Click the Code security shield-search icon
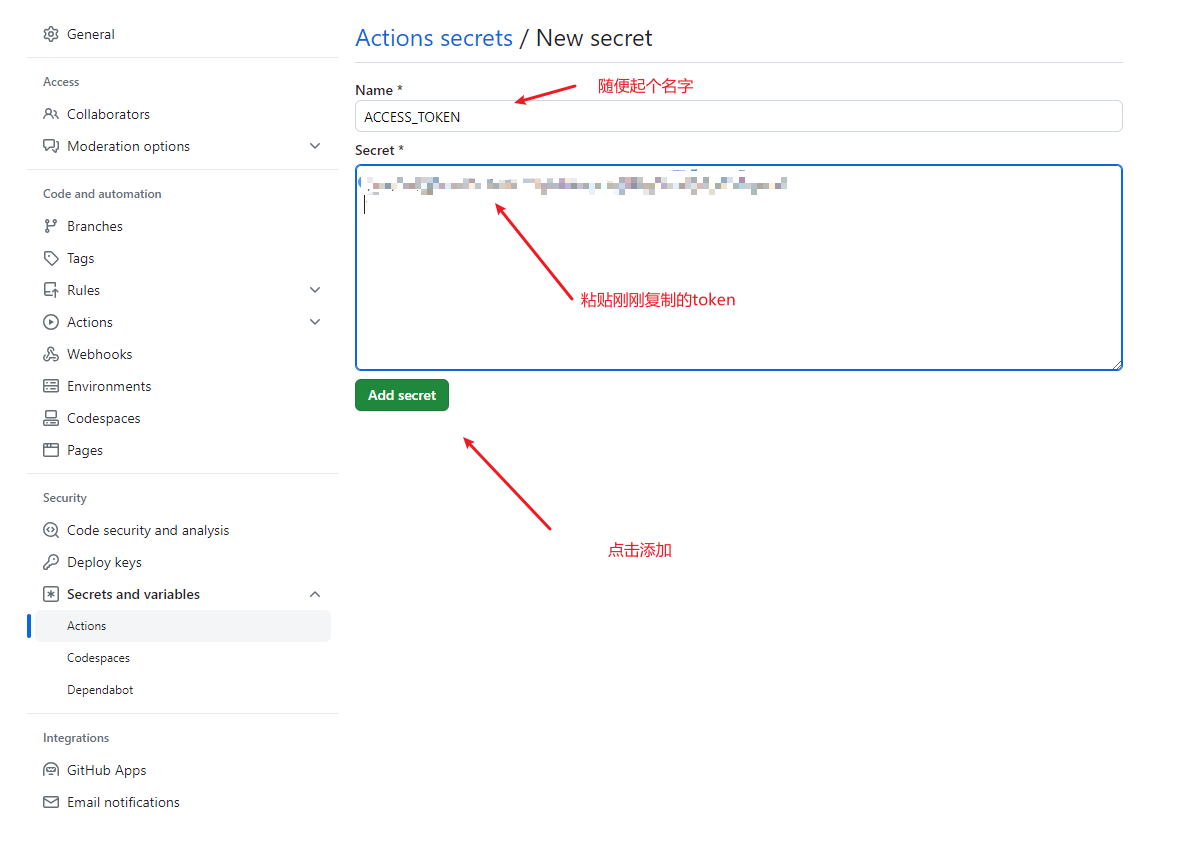Screen dimensions: 1183x844 [x=51, y=530]
